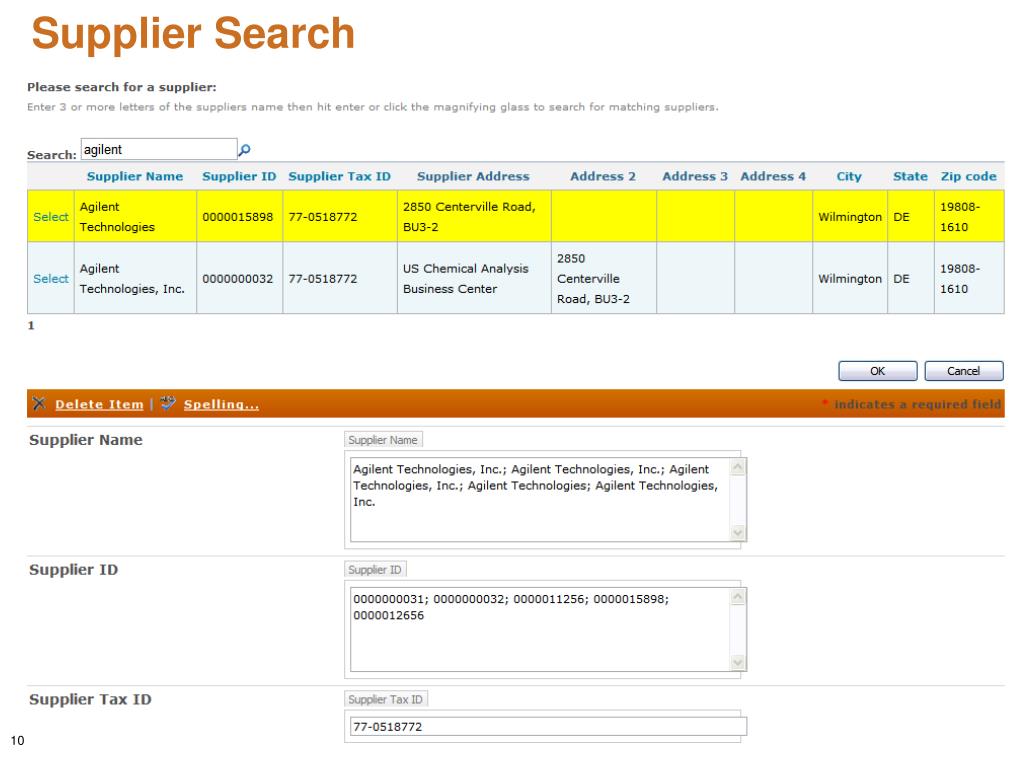Open the Delete Item link

[99, 404]
